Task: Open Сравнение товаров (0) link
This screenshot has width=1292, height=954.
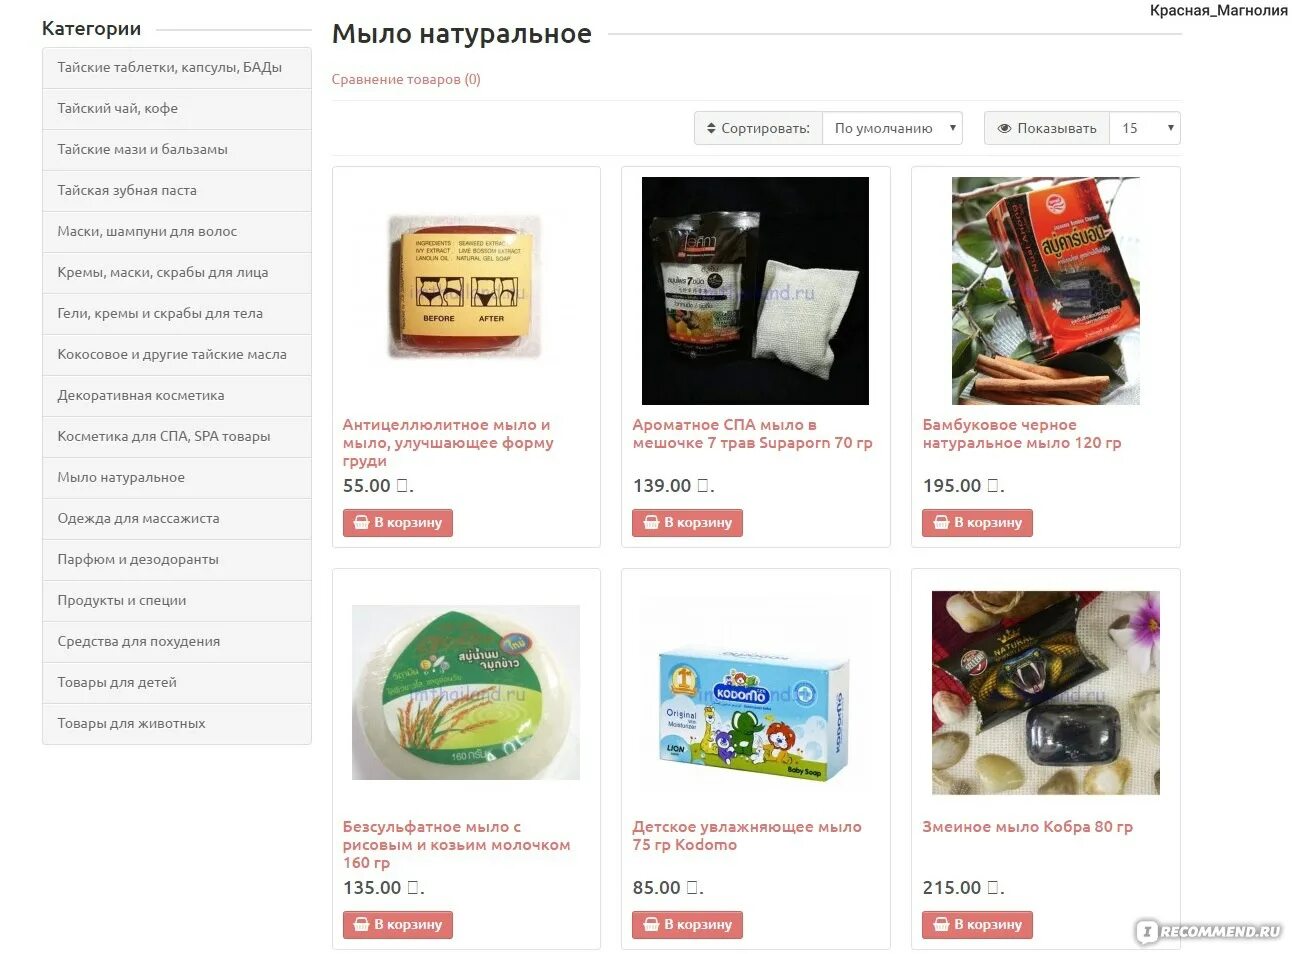Action: [406, 79]
